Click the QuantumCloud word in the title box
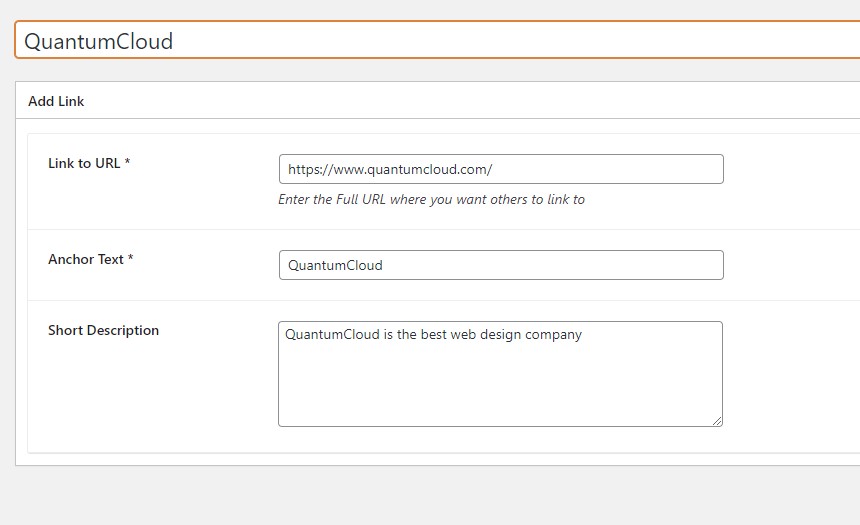 click(x=99, y=41)
